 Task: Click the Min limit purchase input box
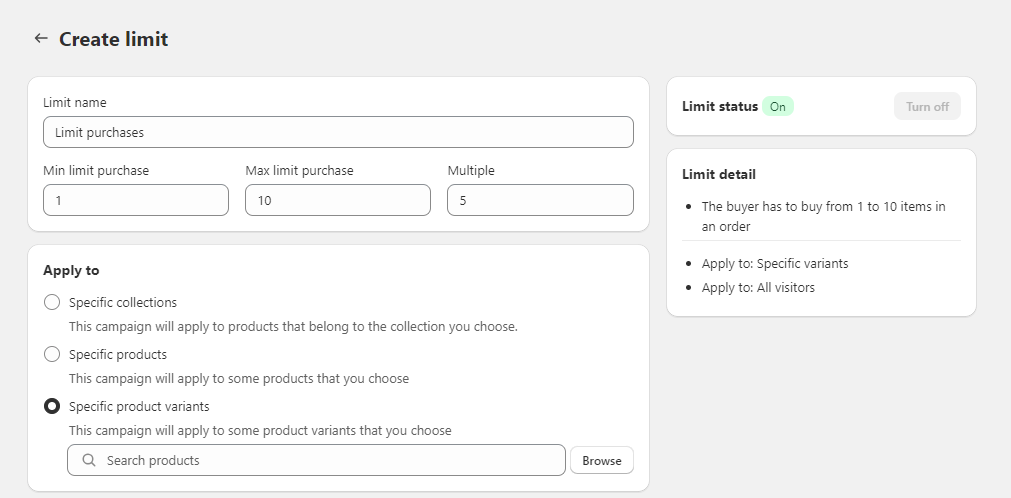[x=136, y=200]
